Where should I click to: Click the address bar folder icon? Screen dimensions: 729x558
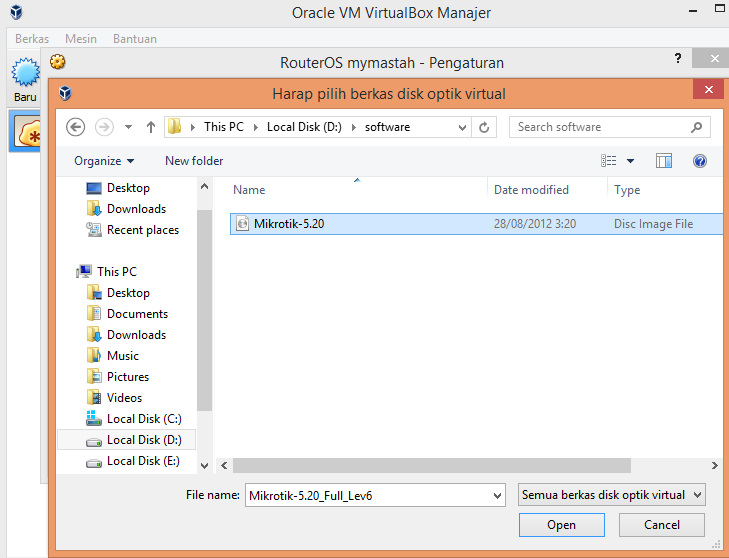pyautogui.click(x=175, y=126)
